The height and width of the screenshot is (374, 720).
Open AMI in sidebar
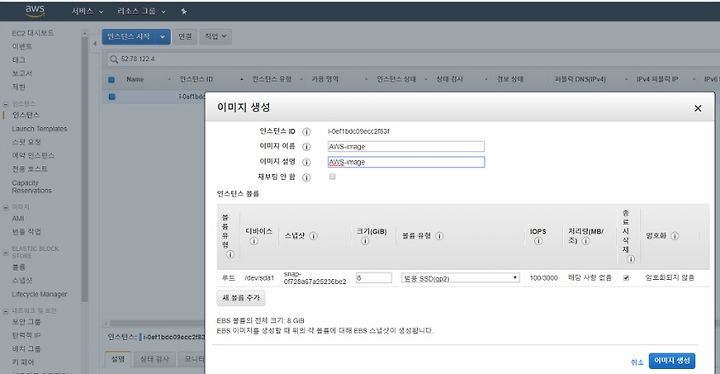(18, 219)
